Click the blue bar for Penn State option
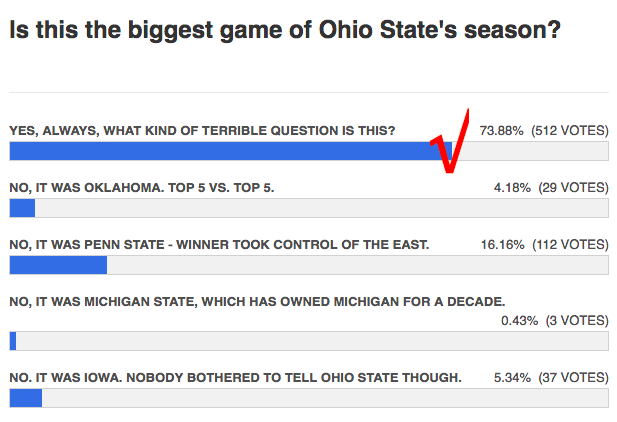617x422 pixels. click(x=58, y=265)
